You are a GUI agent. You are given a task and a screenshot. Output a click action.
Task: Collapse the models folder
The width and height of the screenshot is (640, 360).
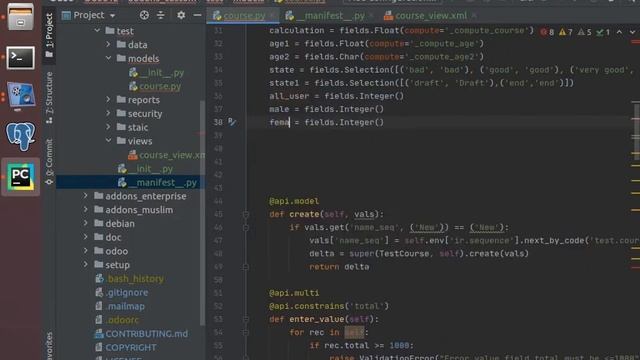[x=109, y=58]
